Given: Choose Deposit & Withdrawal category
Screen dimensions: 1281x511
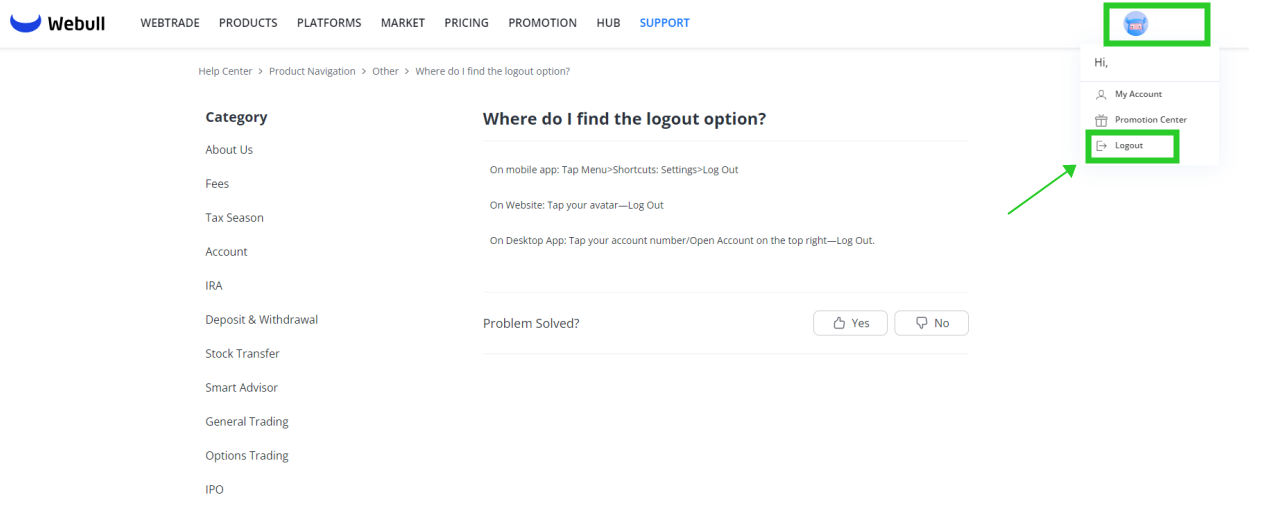Looking at the screenshot, I should click(x=261, y=320).
